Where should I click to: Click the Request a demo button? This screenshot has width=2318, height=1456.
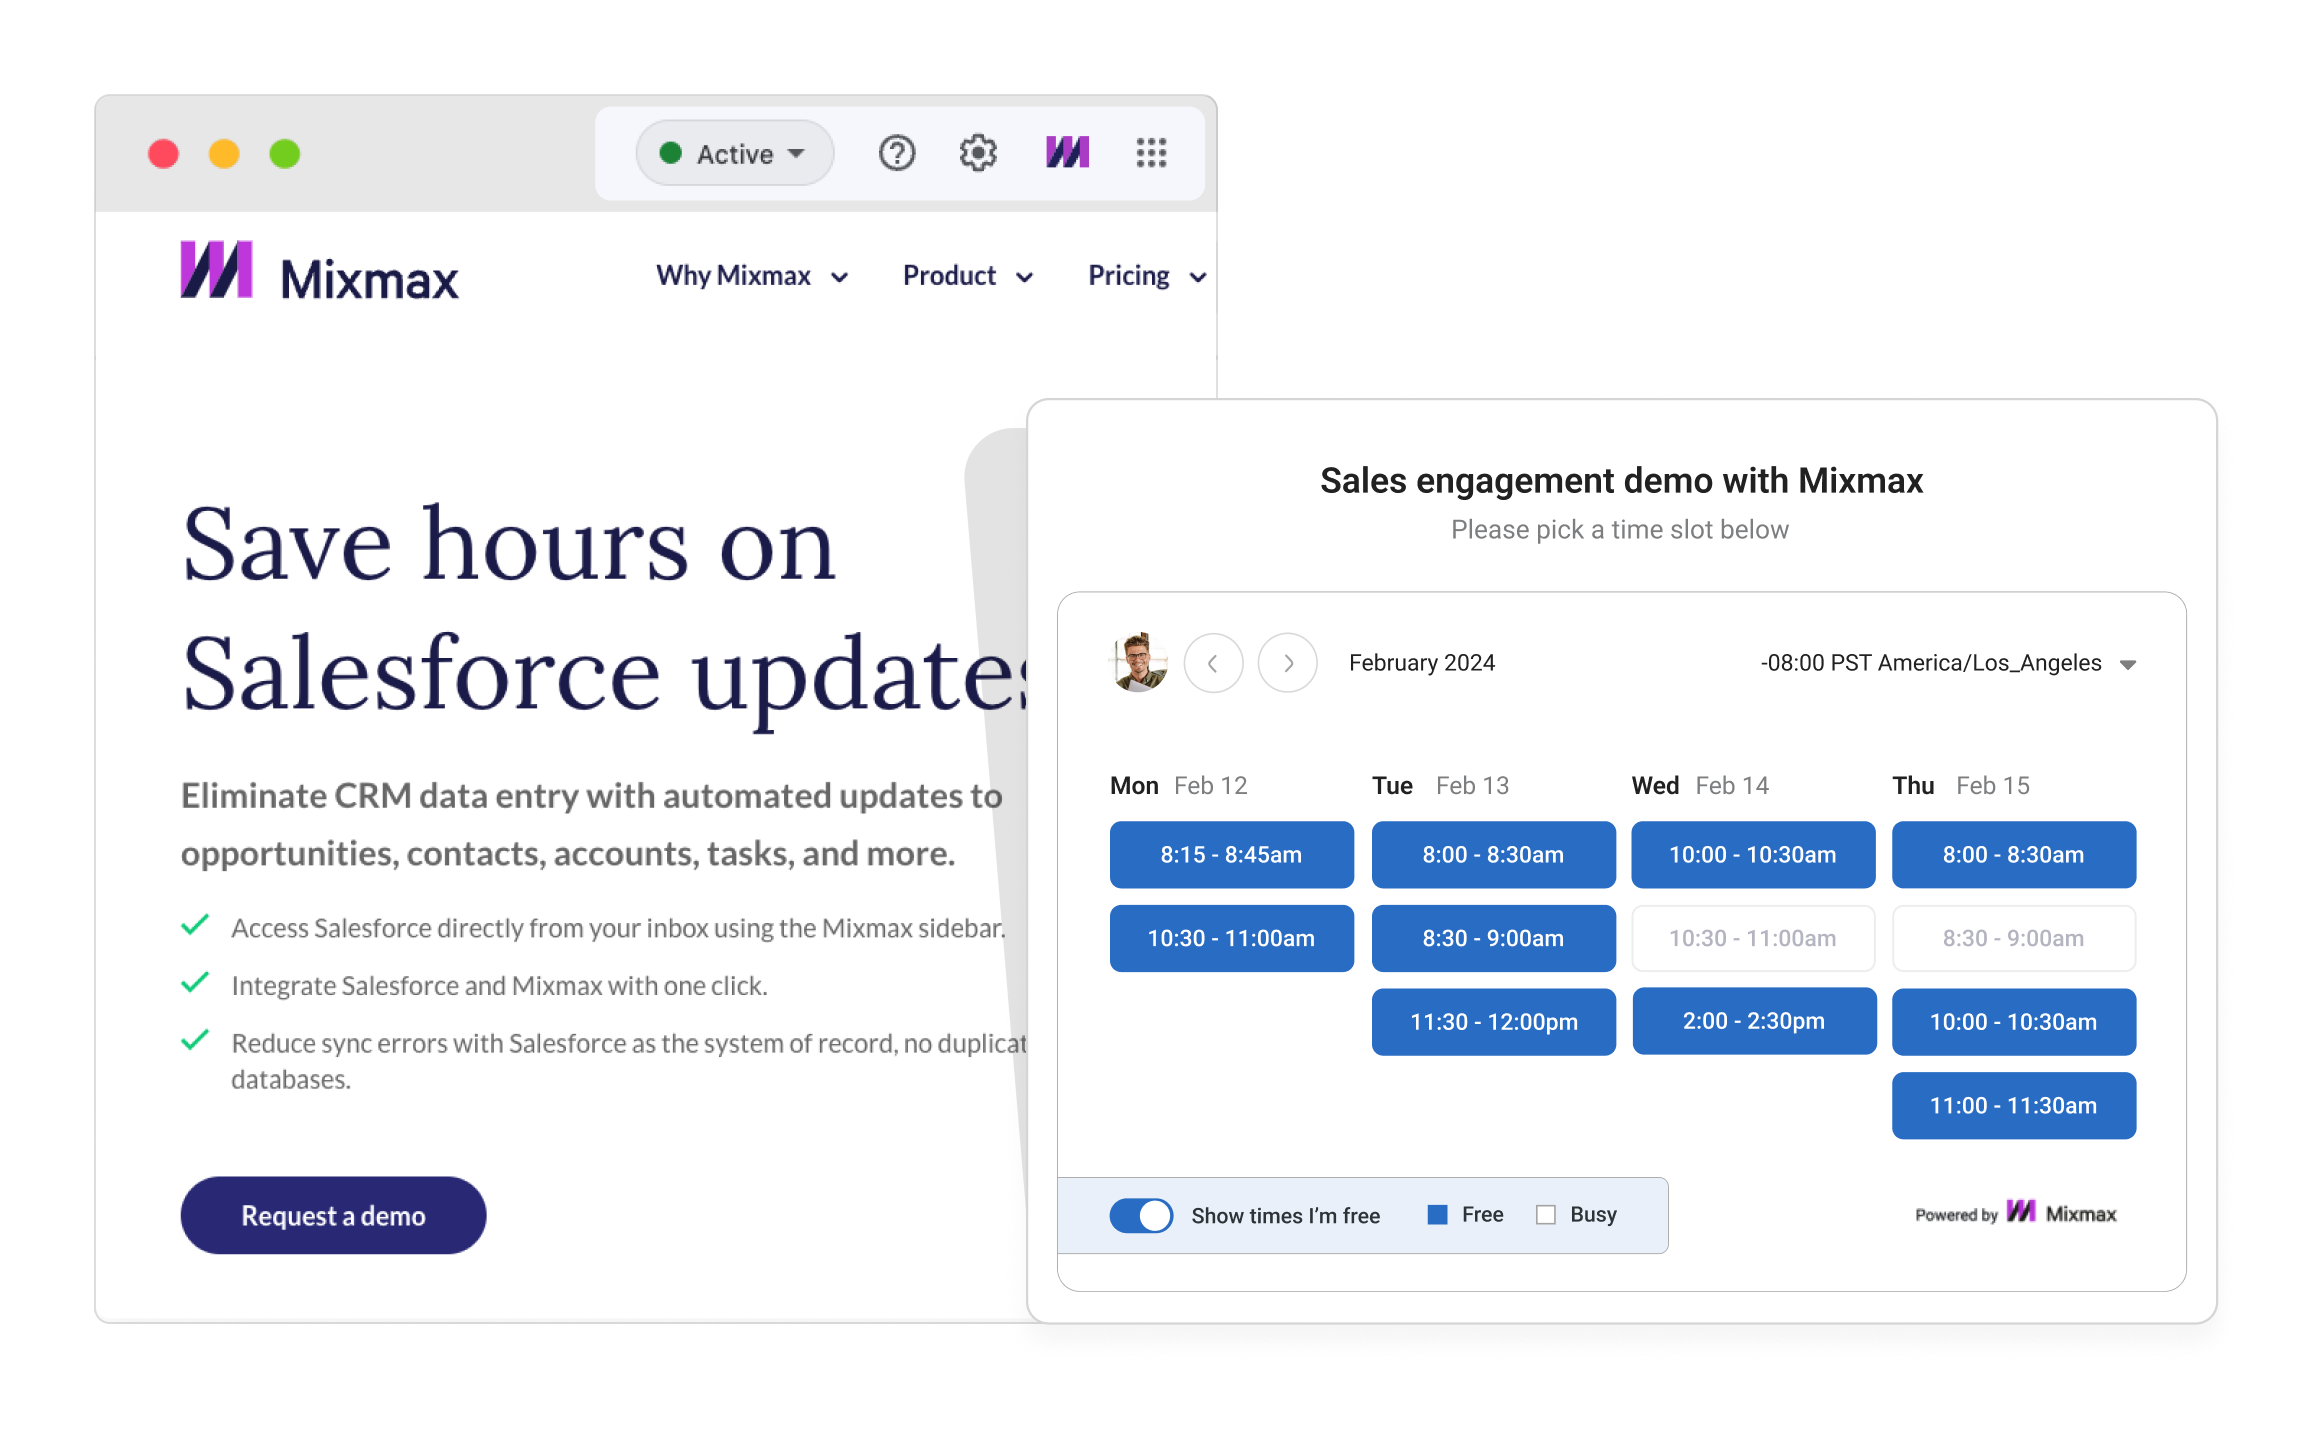point(333,1215)
